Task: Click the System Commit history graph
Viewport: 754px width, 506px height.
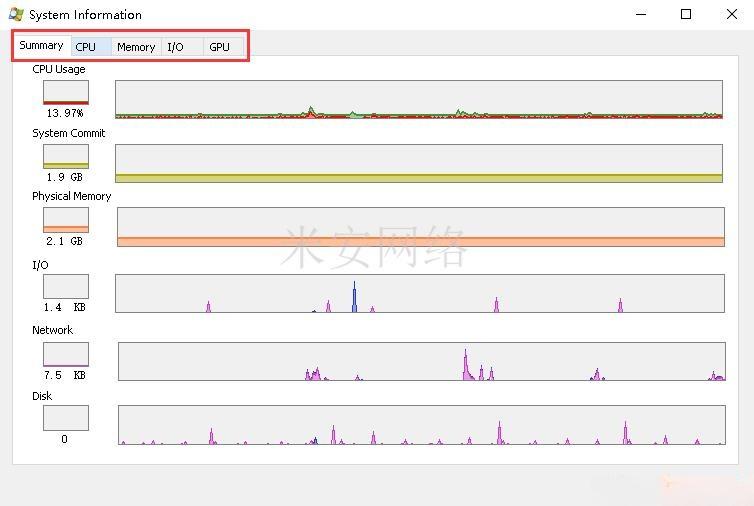Action: [x=418, y=163]
